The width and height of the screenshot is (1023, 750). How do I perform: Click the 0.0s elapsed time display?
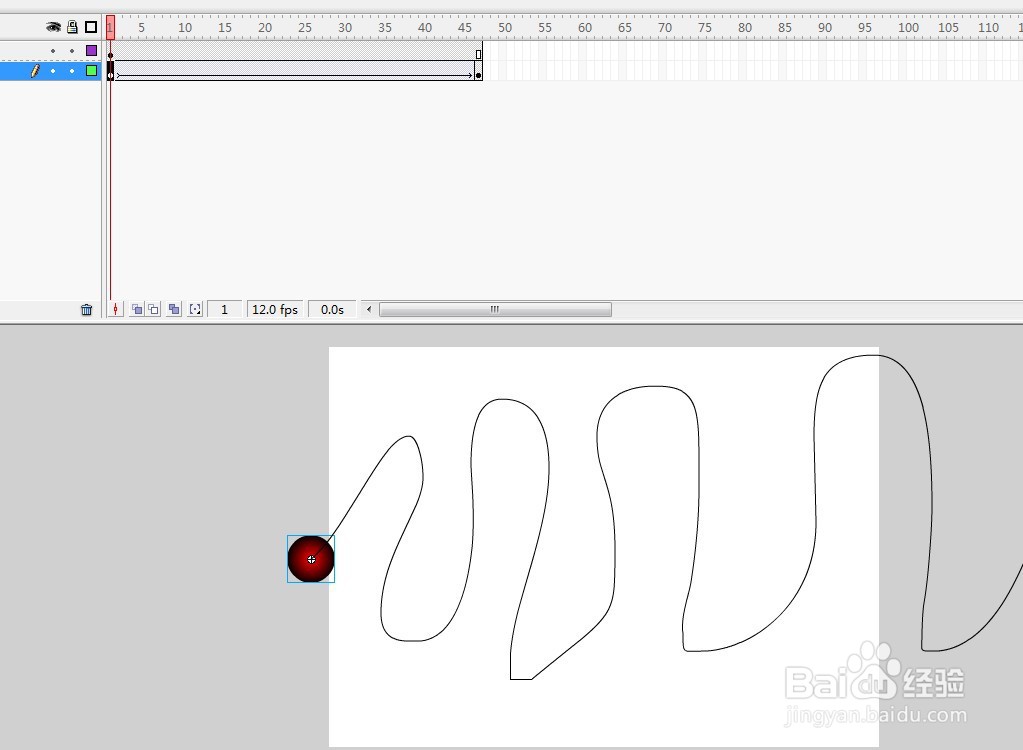click(332, 309)
